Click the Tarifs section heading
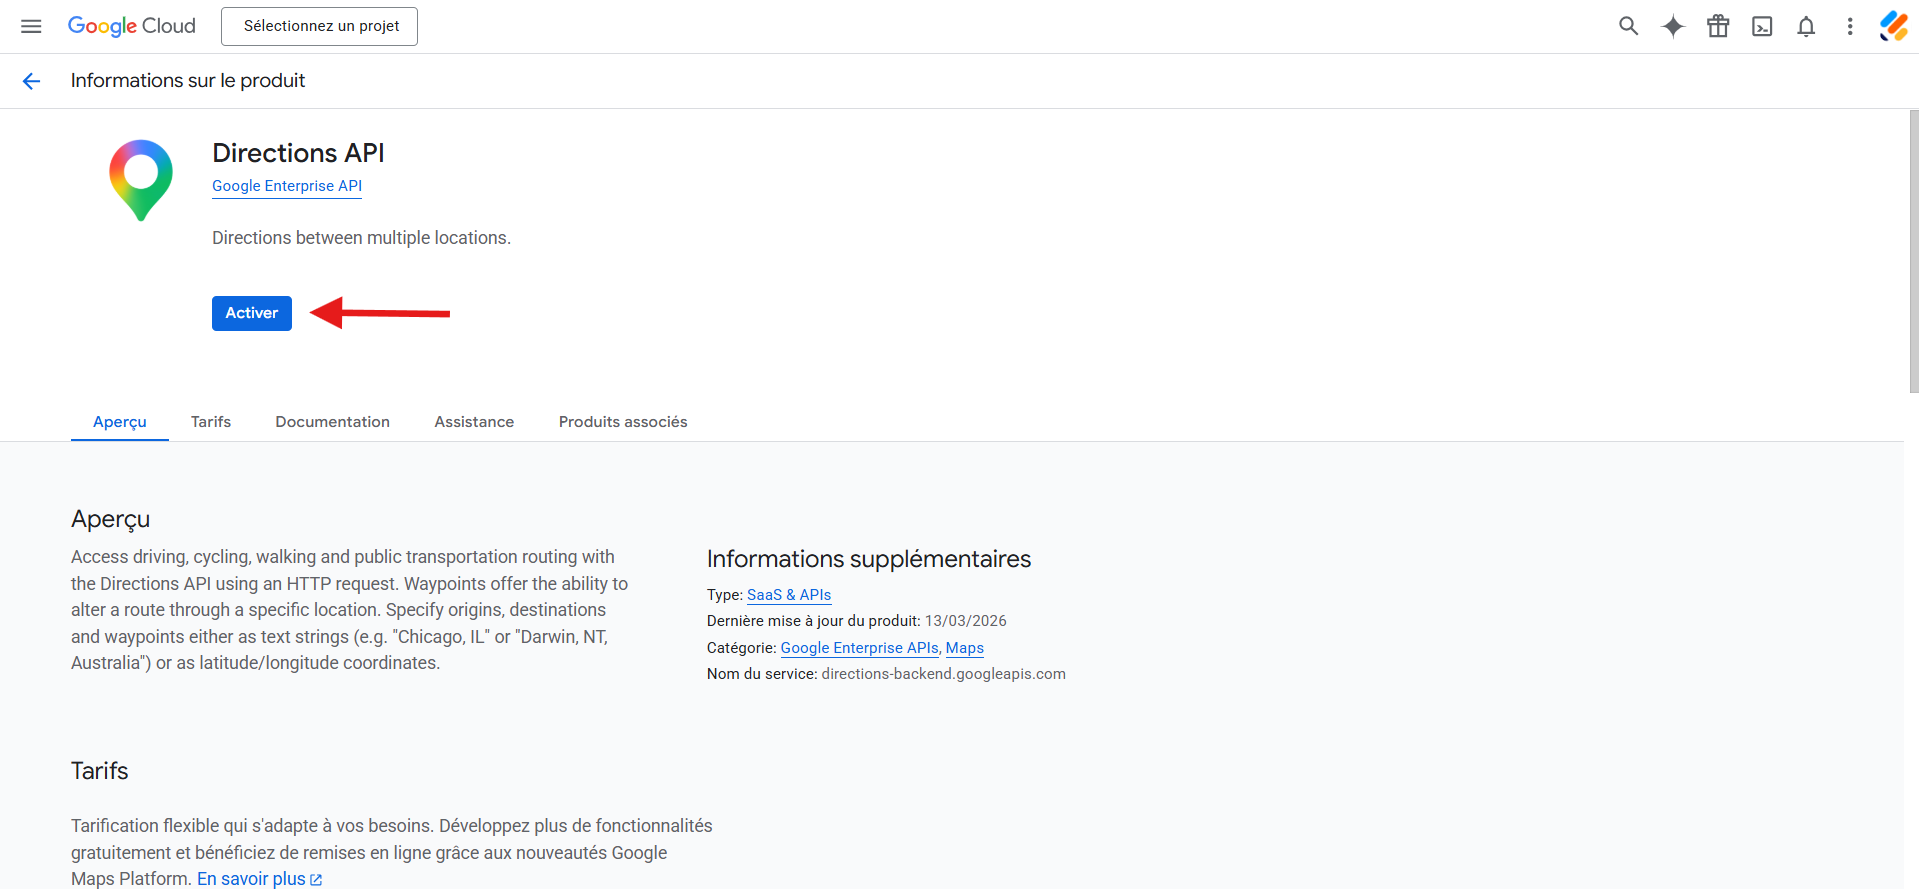The image size is (1919, 889). [x=100, y=771]
